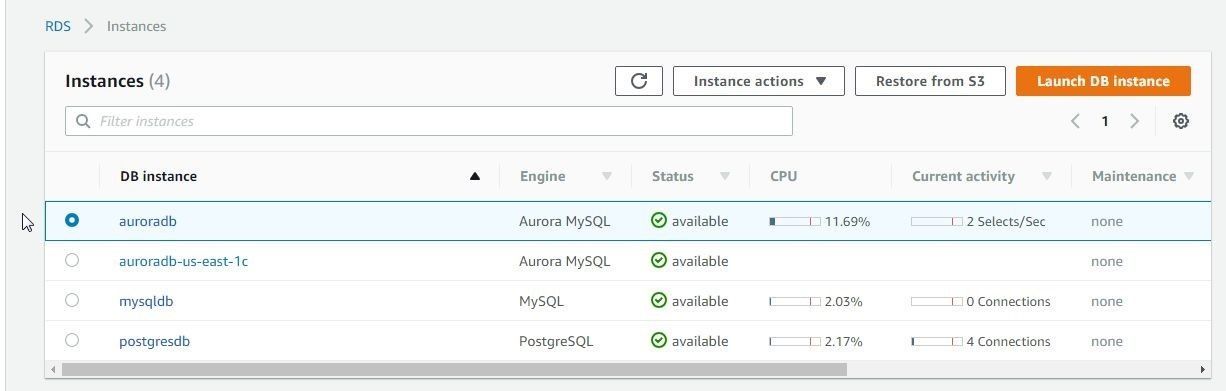The height and width of the screenshot is (391, 1226).
Task: Focus the Filter instances search field
Action: [429, 121]
